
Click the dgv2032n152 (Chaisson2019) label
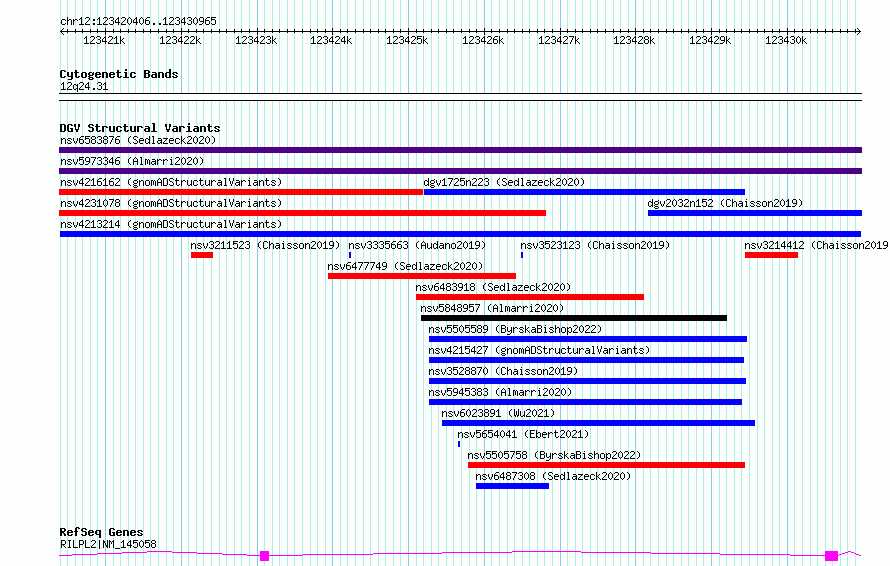point(725,203)
